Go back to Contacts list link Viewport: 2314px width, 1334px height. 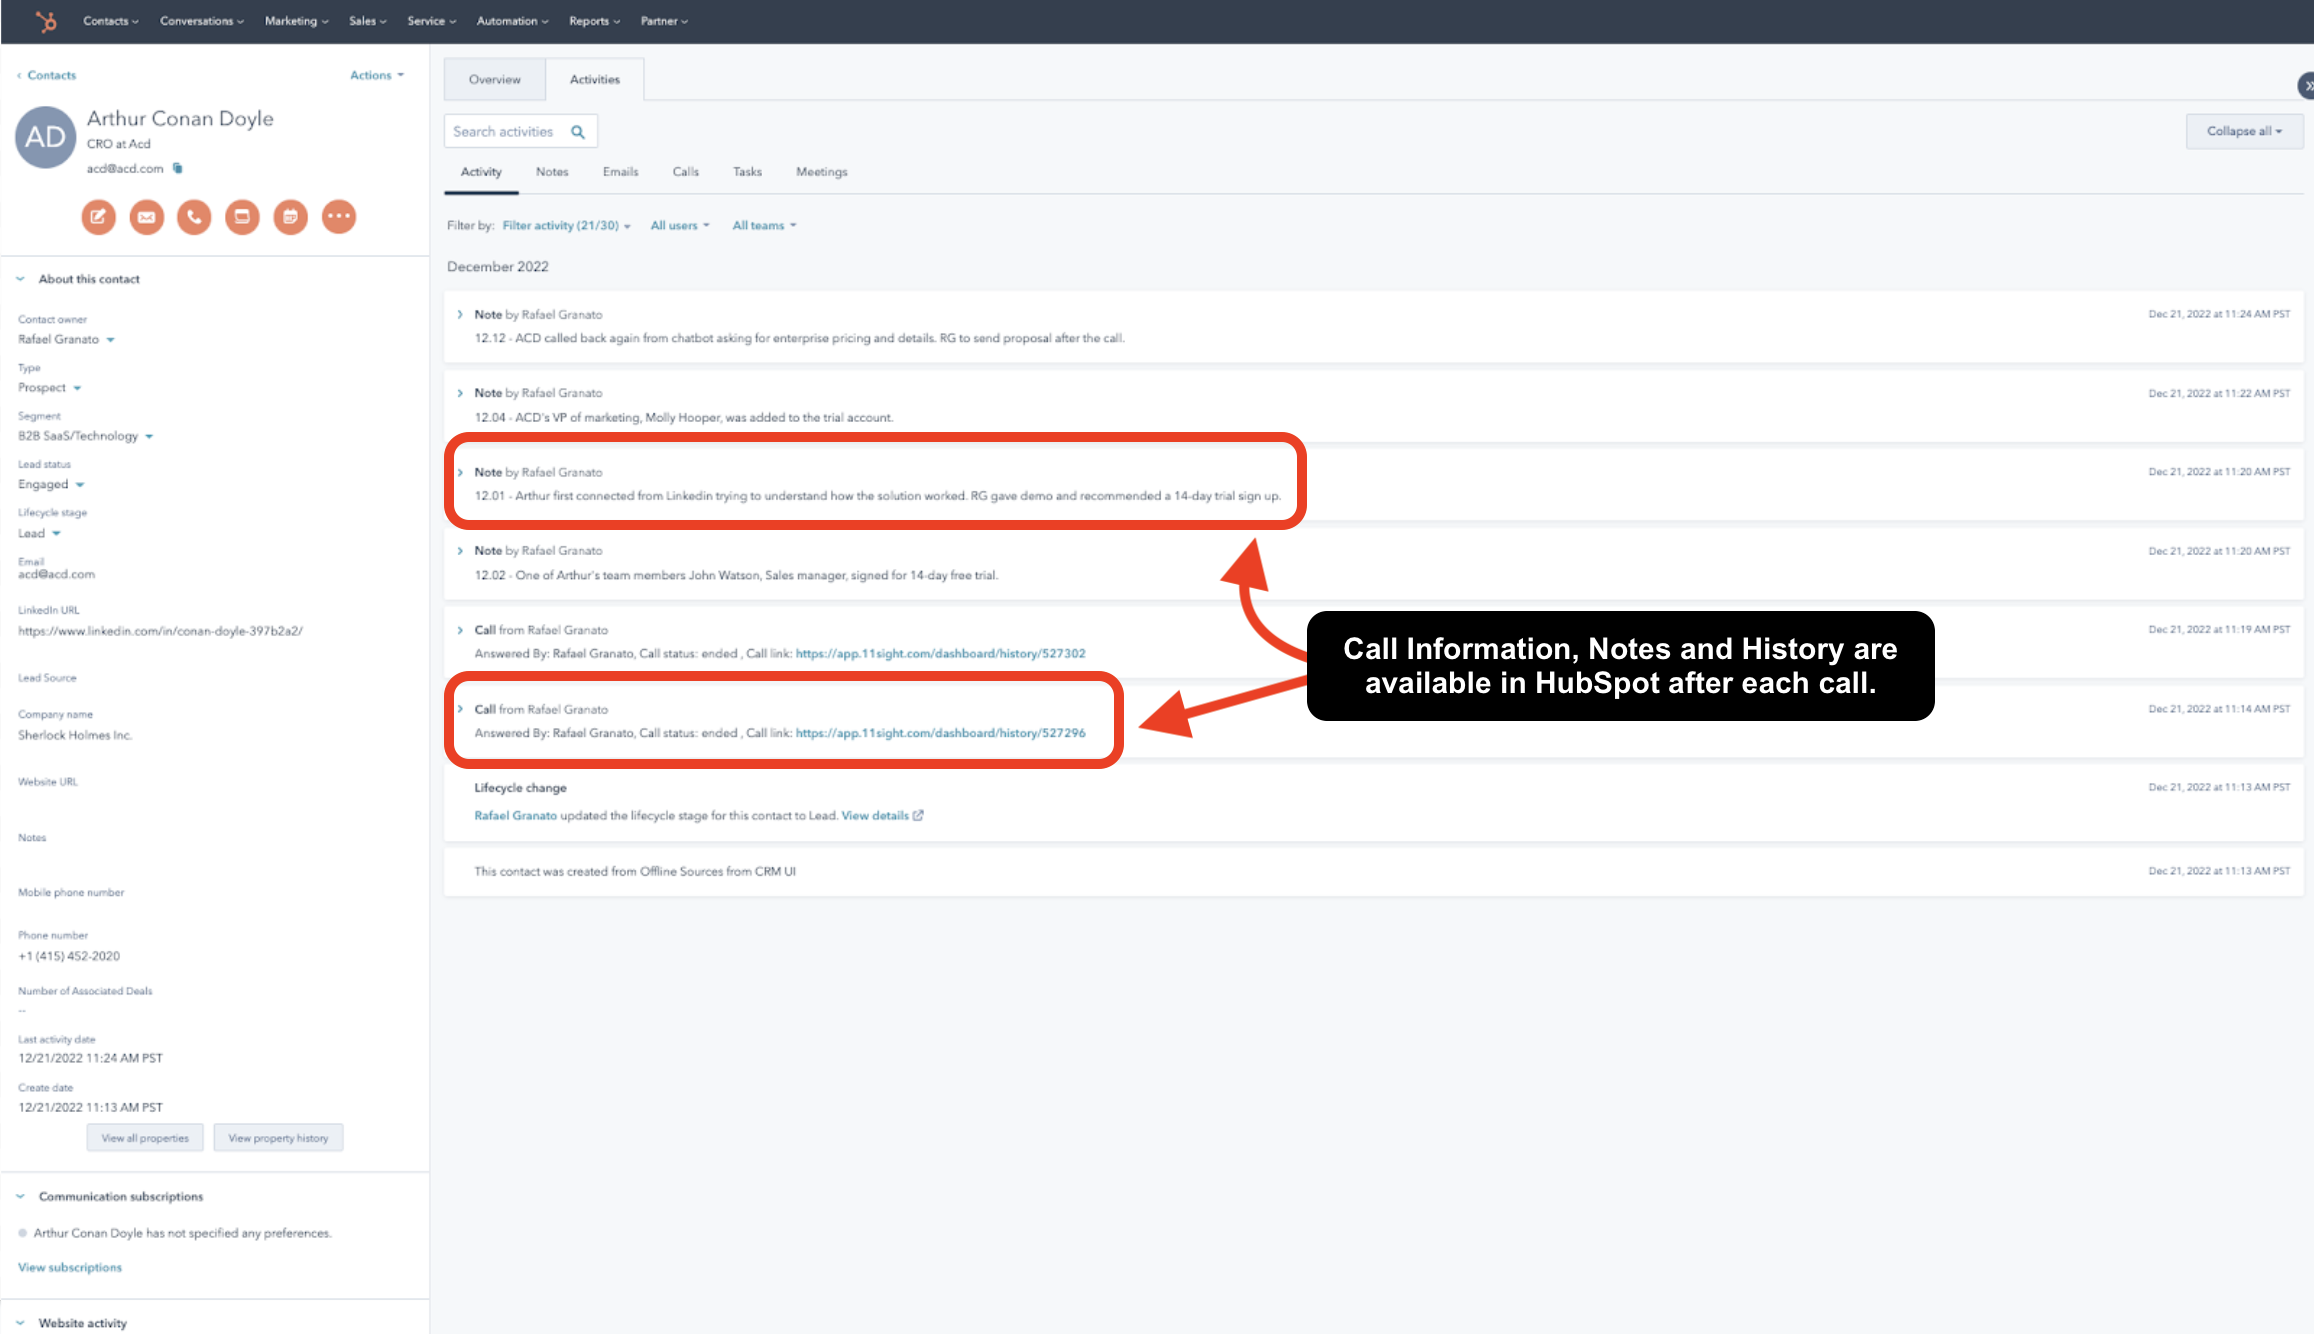click(x=47, y=75)
